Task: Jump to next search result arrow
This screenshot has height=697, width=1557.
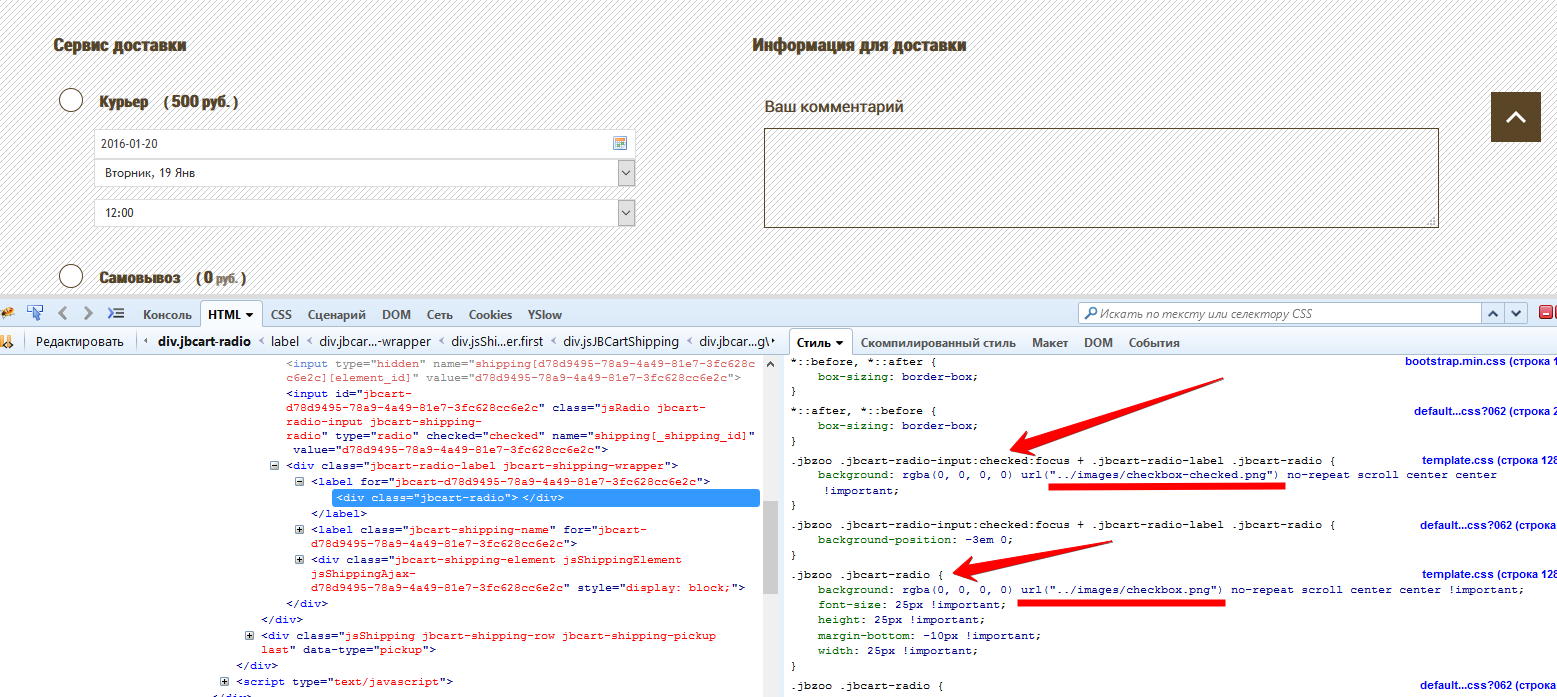Action: point(1517,313)
